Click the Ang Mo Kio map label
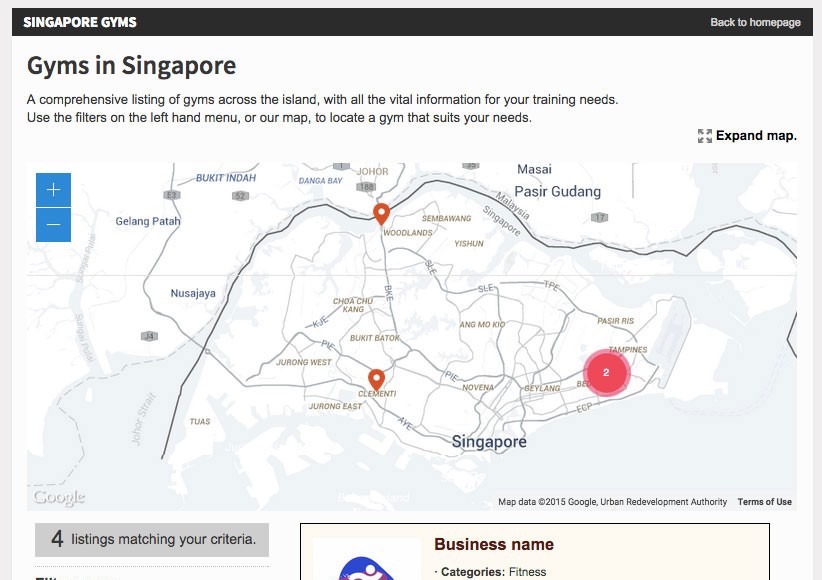Image resolution: width=822 pixels, height=580 pixels. click(482, 325)
